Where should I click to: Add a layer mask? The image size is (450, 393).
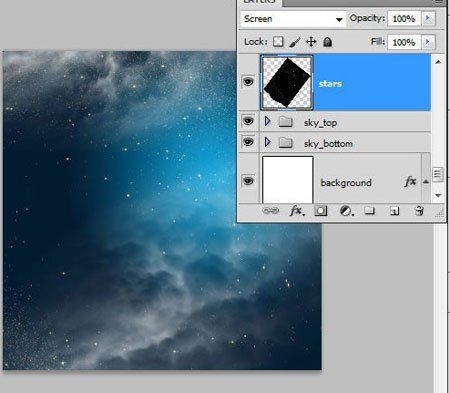click(x=321, y=211)
